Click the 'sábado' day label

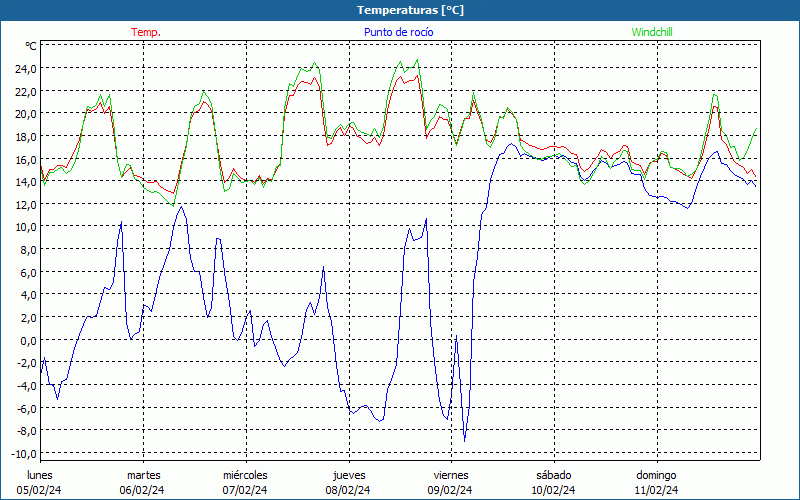pyautogui.click(x=554, y=475)
